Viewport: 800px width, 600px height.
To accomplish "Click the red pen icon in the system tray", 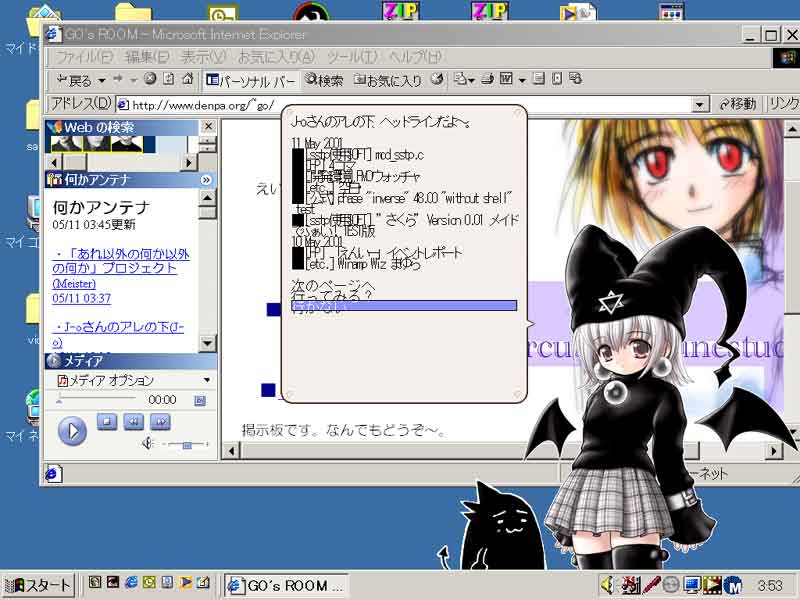I will tap(652, 584).
